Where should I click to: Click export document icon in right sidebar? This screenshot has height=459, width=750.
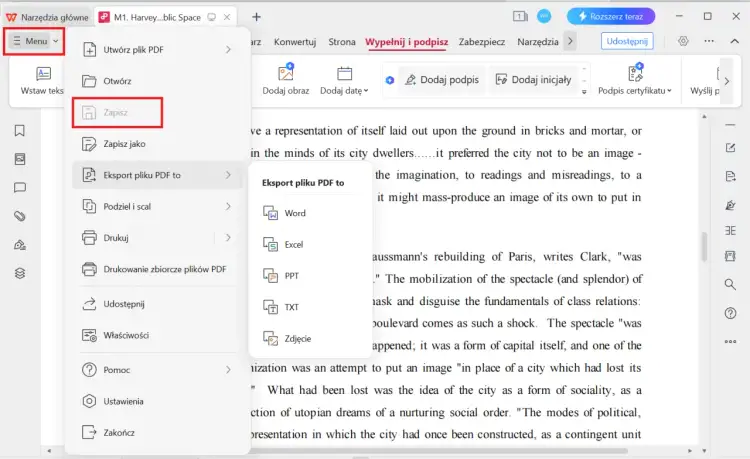tap(730, 177)
